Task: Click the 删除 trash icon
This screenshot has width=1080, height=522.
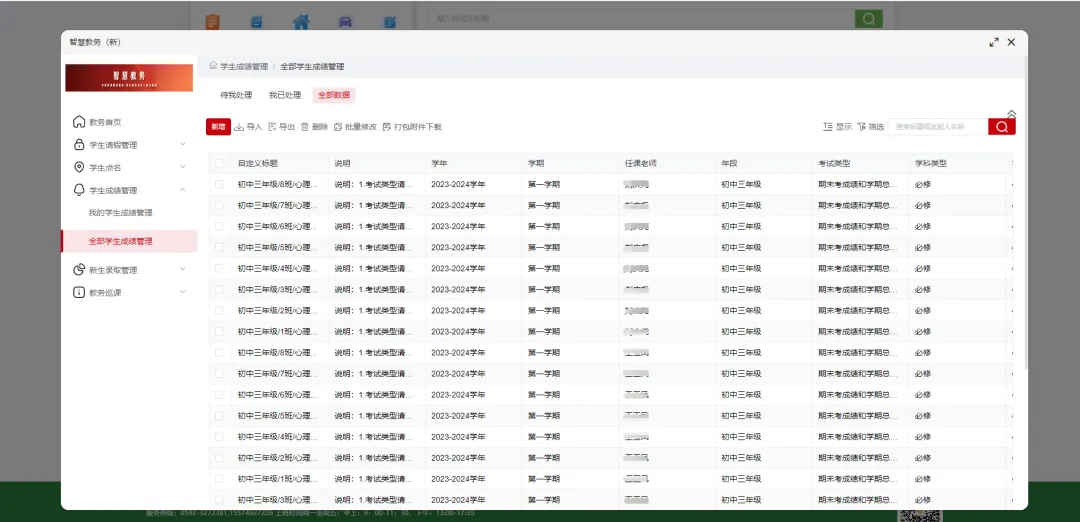Action: 305,127
